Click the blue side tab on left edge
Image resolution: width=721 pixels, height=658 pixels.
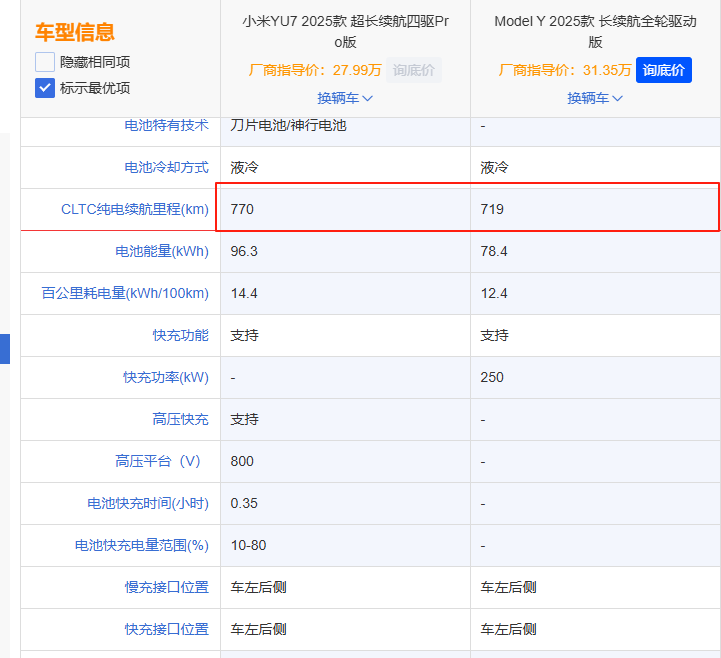[5, 349]
